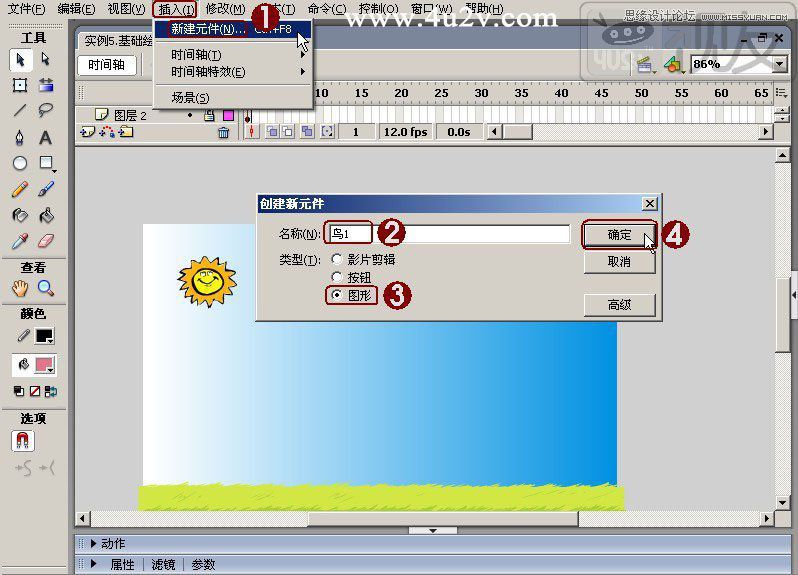Select the Text tool
Image resolution: width=798 pixels, height=575 pixels.
tap(45, 138)
